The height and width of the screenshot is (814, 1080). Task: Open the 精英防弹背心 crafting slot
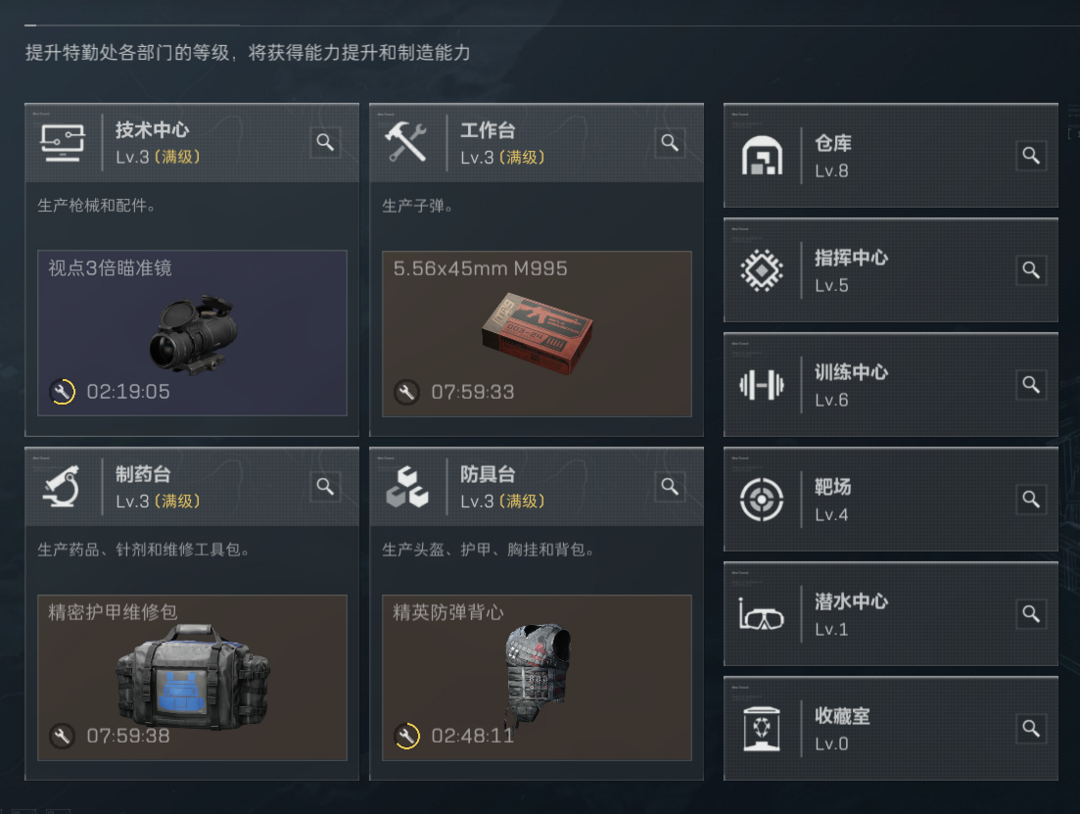pyautogui.click(x=537, y=678)
